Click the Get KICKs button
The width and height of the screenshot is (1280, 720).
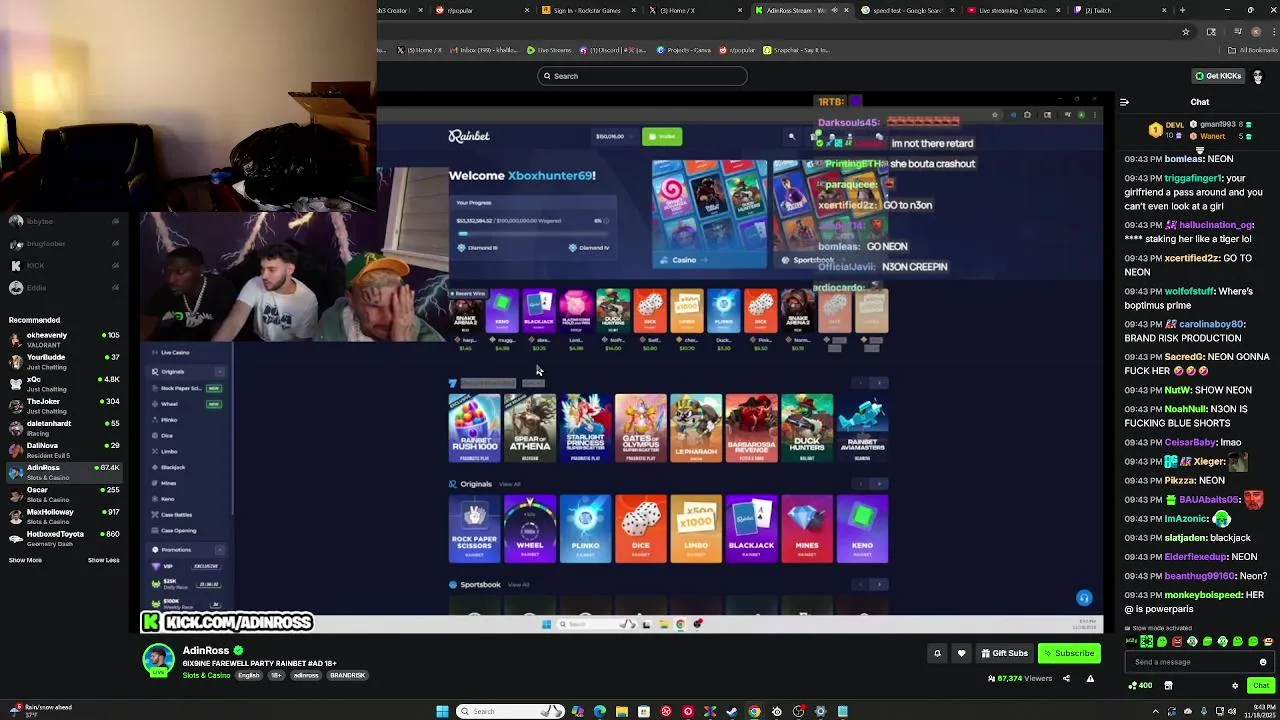[x=1218, y=76]
